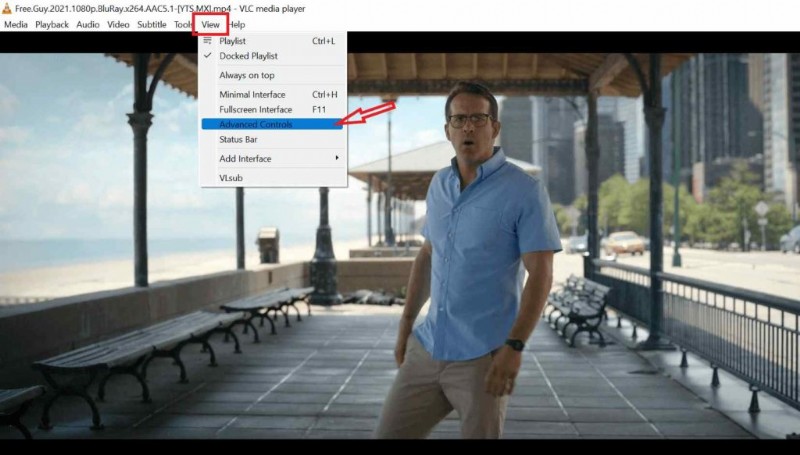The image size is (800, 455).
Task: Choose Playlist from the View menu
Action: (x=273, y=41)
